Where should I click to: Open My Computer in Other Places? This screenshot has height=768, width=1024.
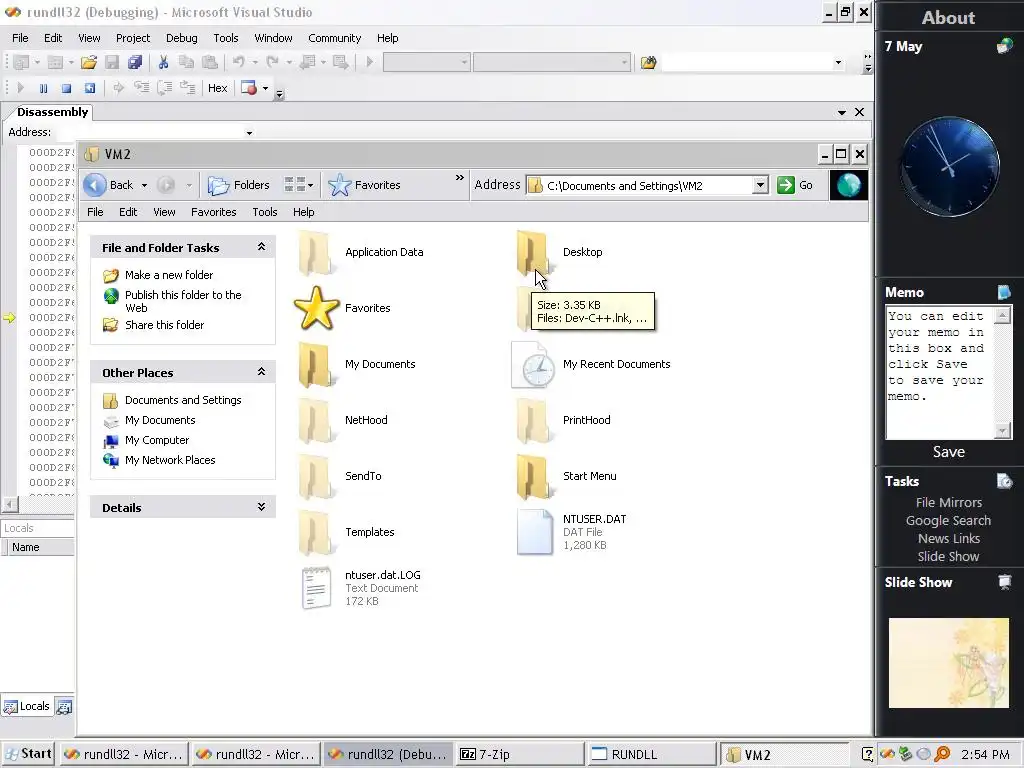pyautogui.click(x=157, y=440)
